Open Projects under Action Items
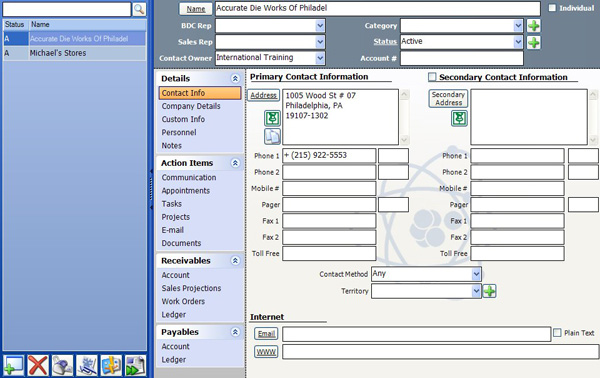 [176, 217]
